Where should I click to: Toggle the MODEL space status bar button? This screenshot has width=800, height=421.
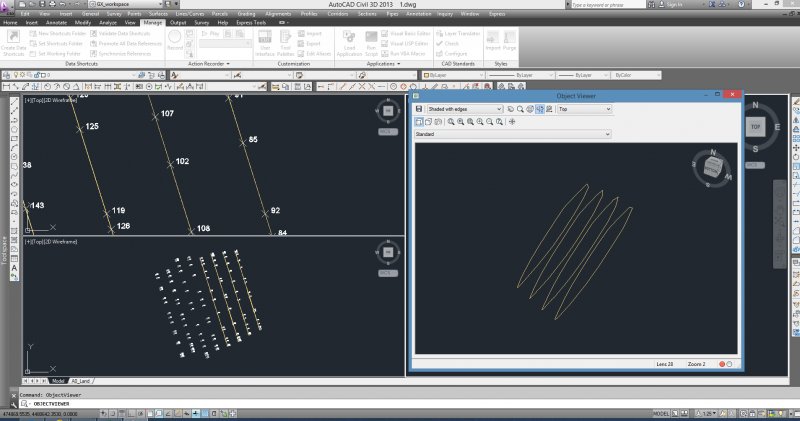pyautogui.click(x=661, y=413)
